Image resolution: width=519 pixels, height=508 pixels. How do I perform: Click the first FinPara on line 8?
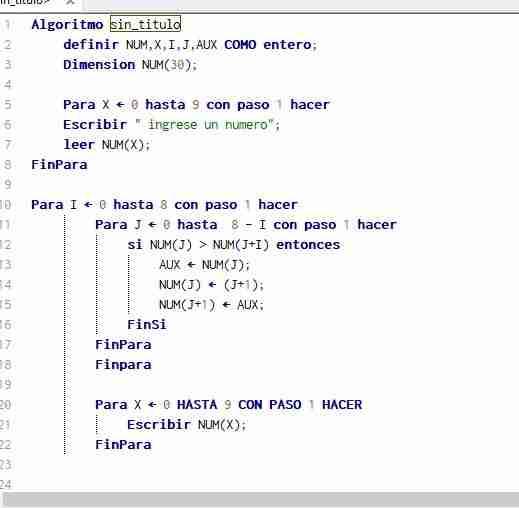tap(59, 164)
